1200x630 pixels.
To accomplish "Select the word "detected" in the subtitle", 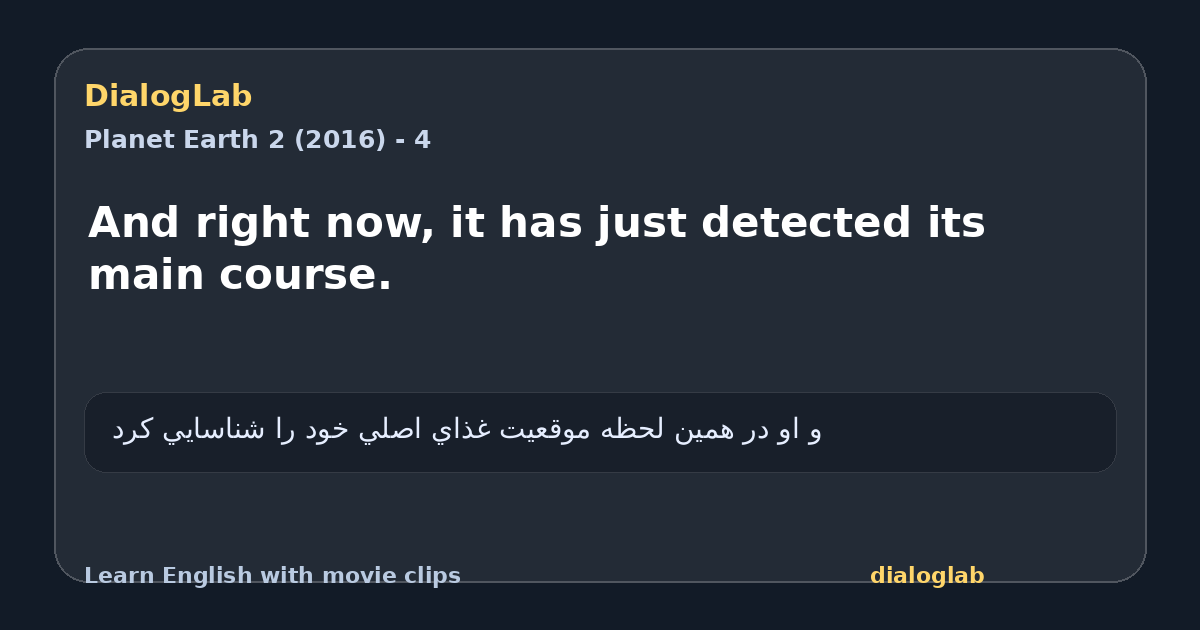I will tap(806, 223).
